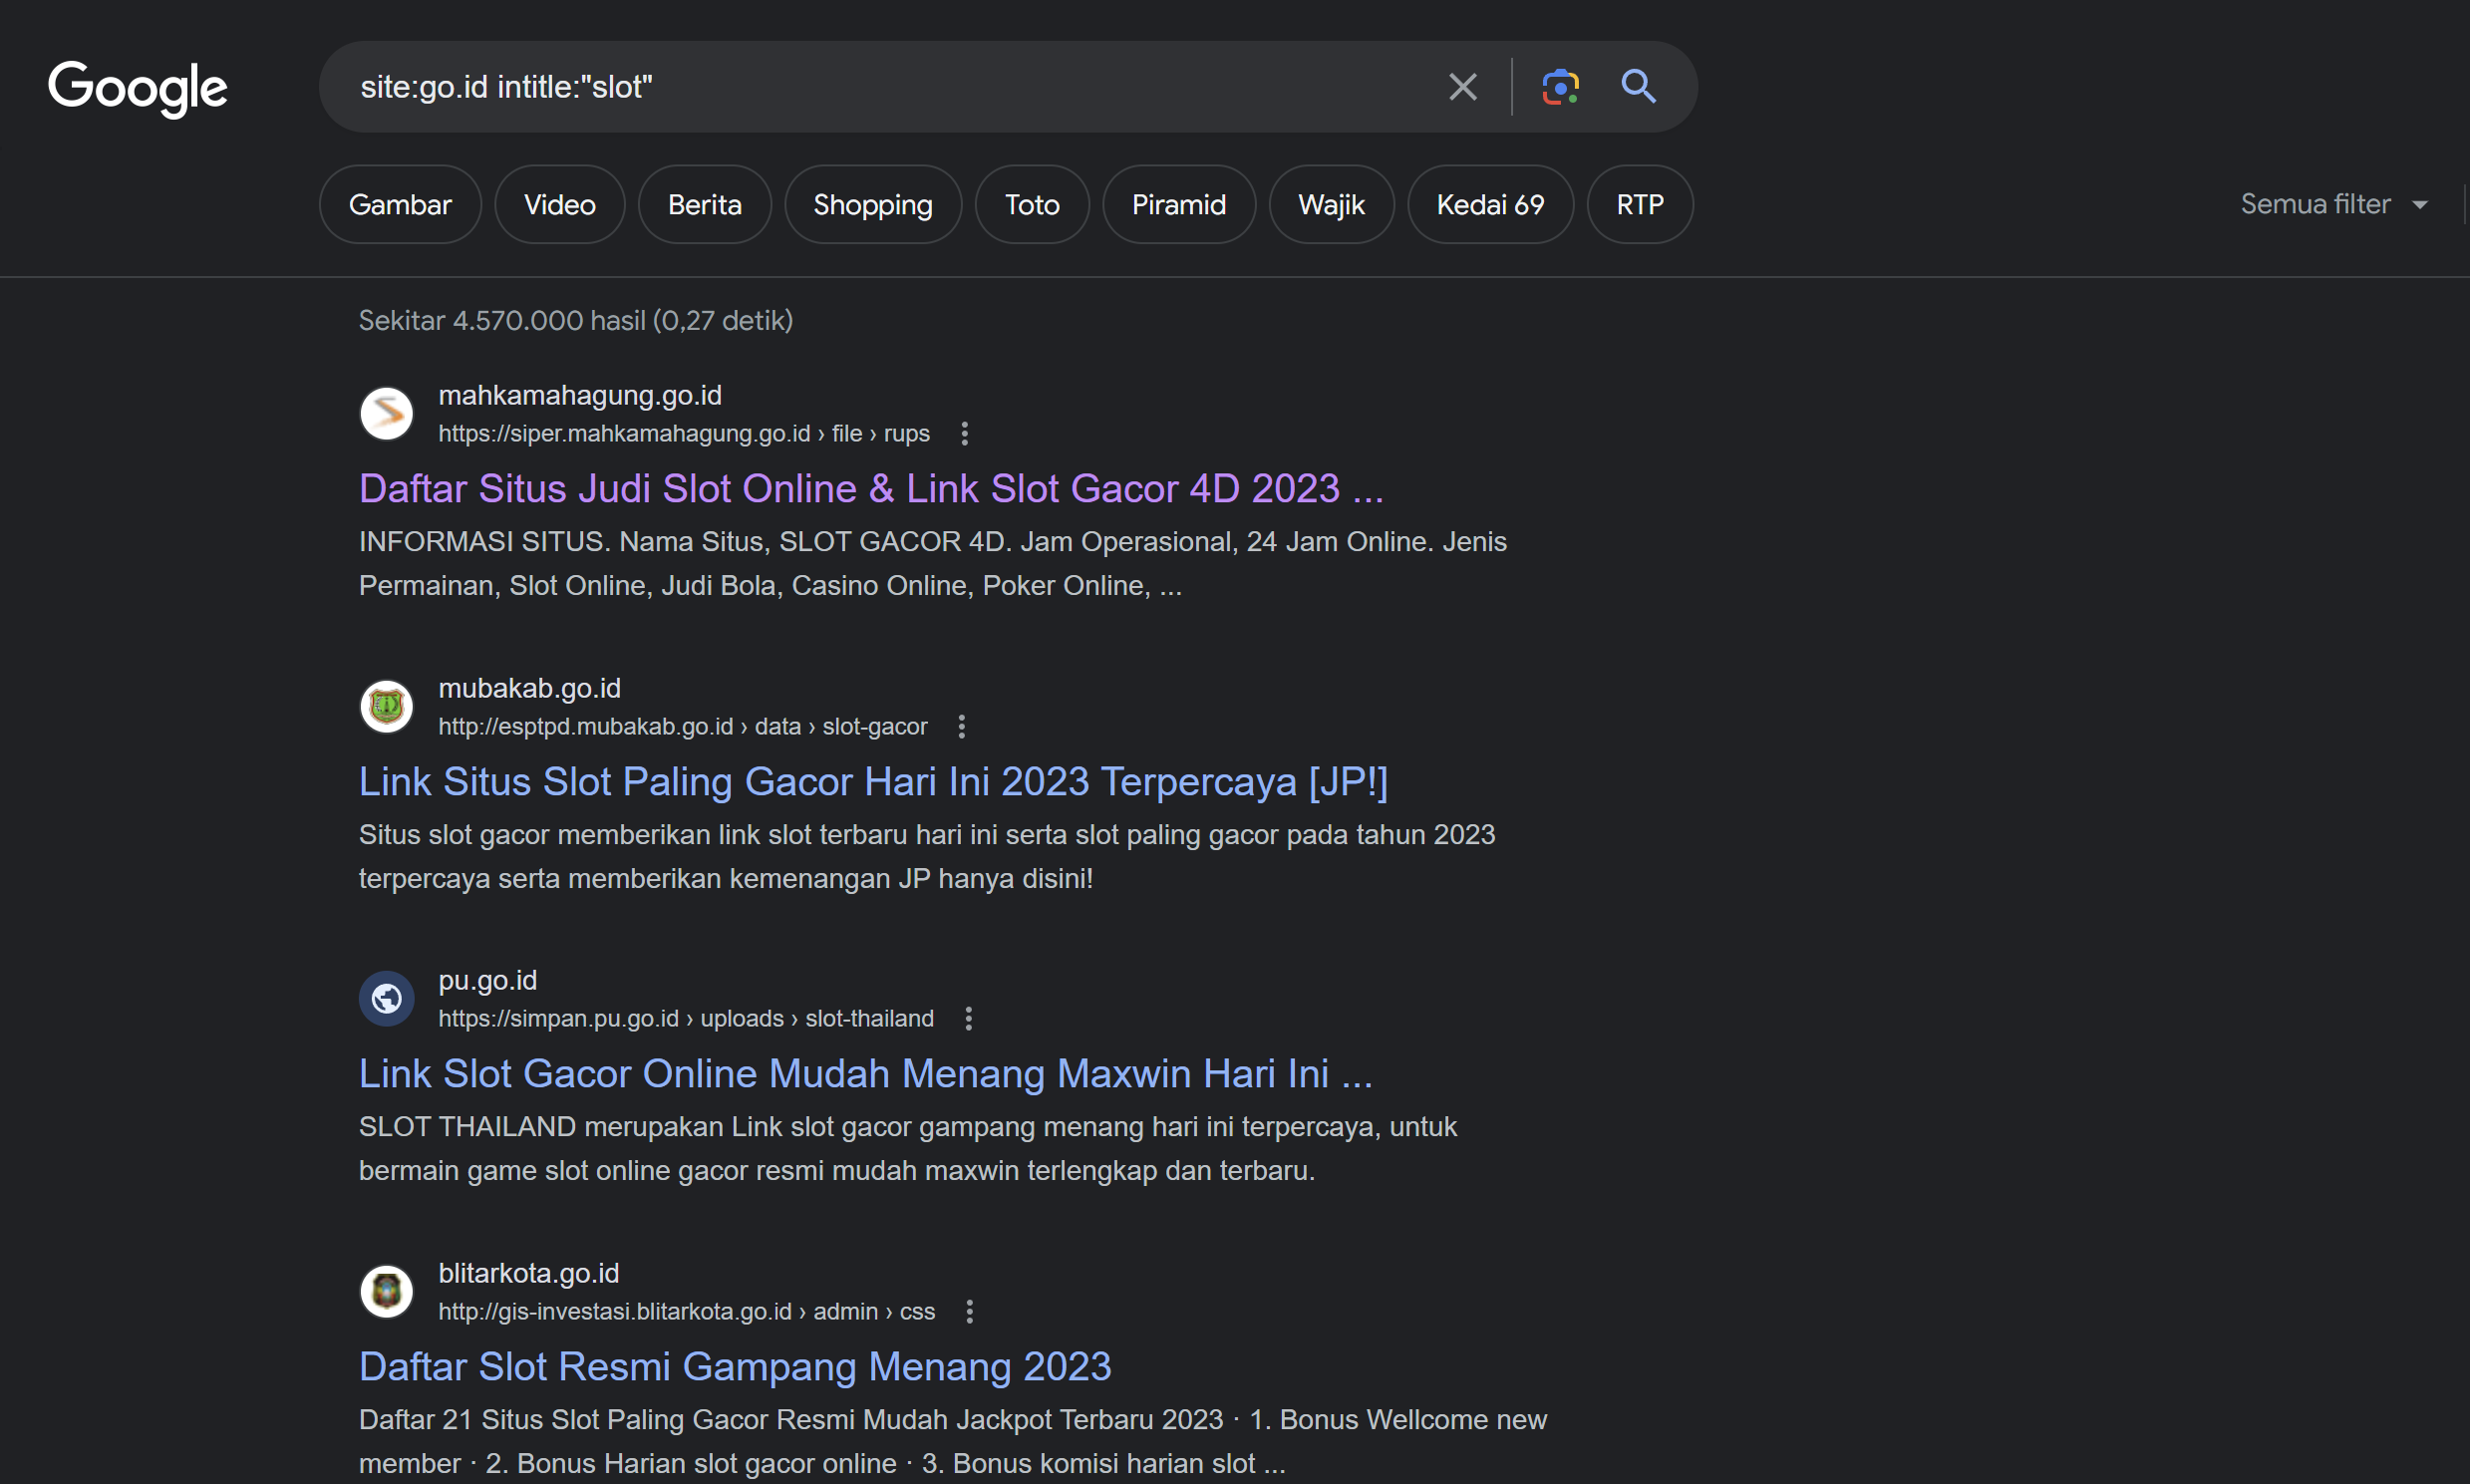
Task: Clear the search query with X icon
Action: [x=1462, y=87]
